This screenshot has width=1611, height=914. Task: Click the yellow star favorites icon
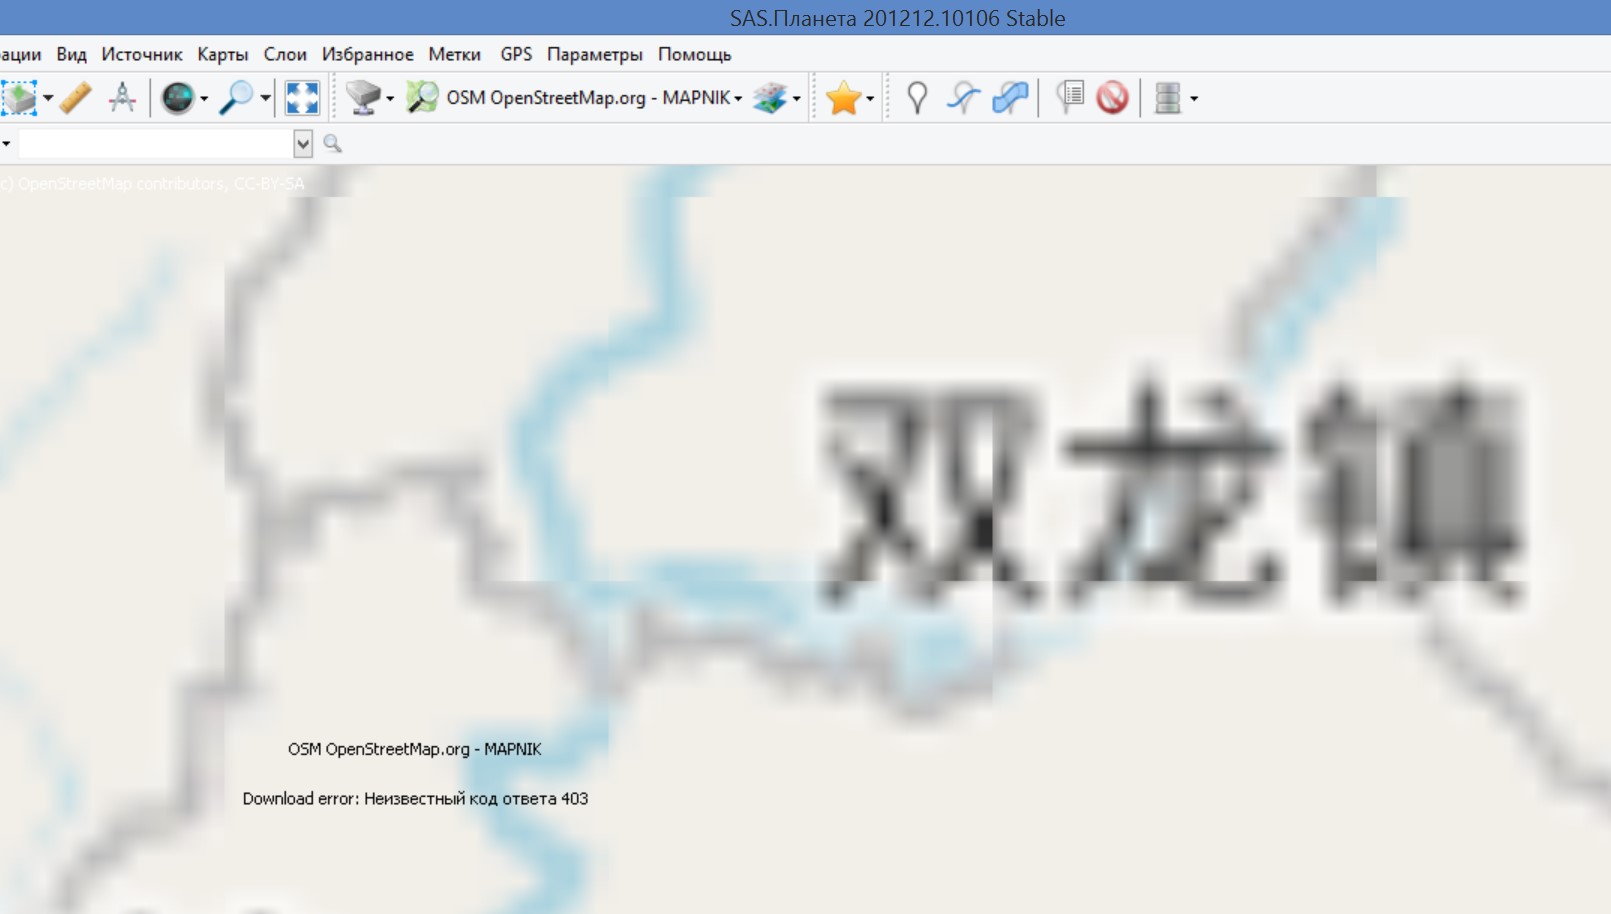pos(843,98)
